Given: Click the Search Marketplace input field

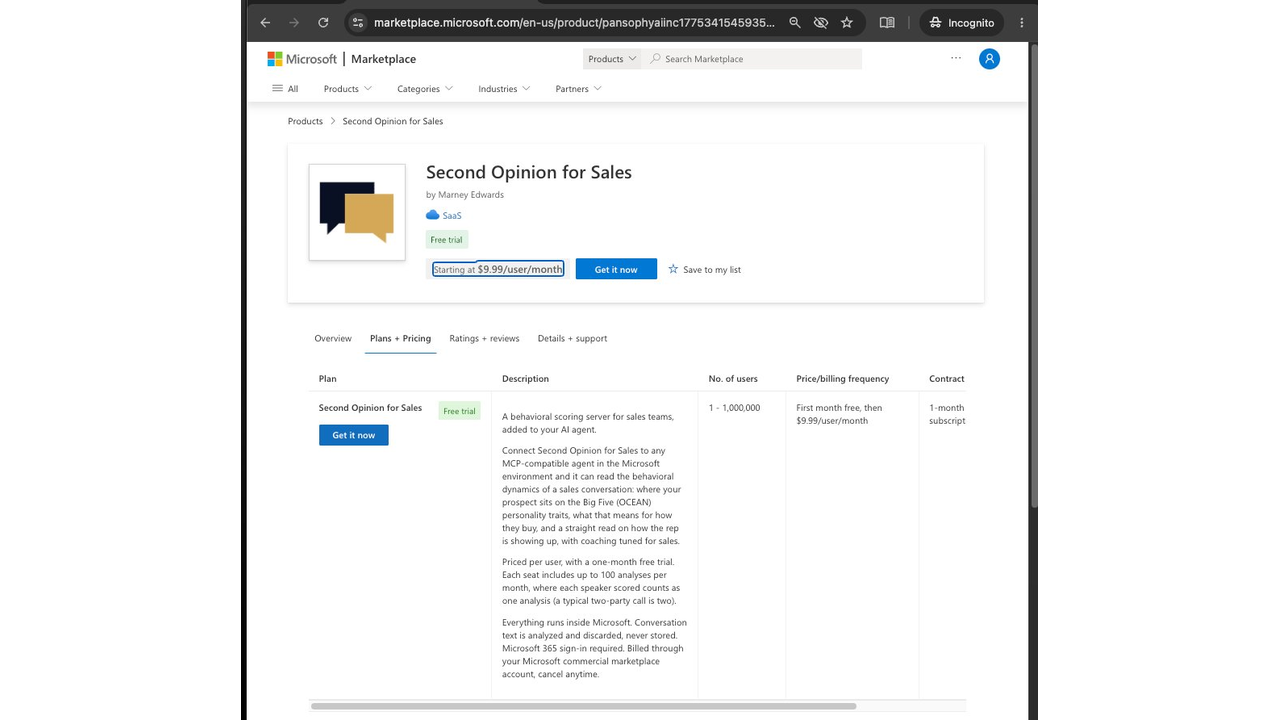Looking at the screenshot, I should pos(752,59).
